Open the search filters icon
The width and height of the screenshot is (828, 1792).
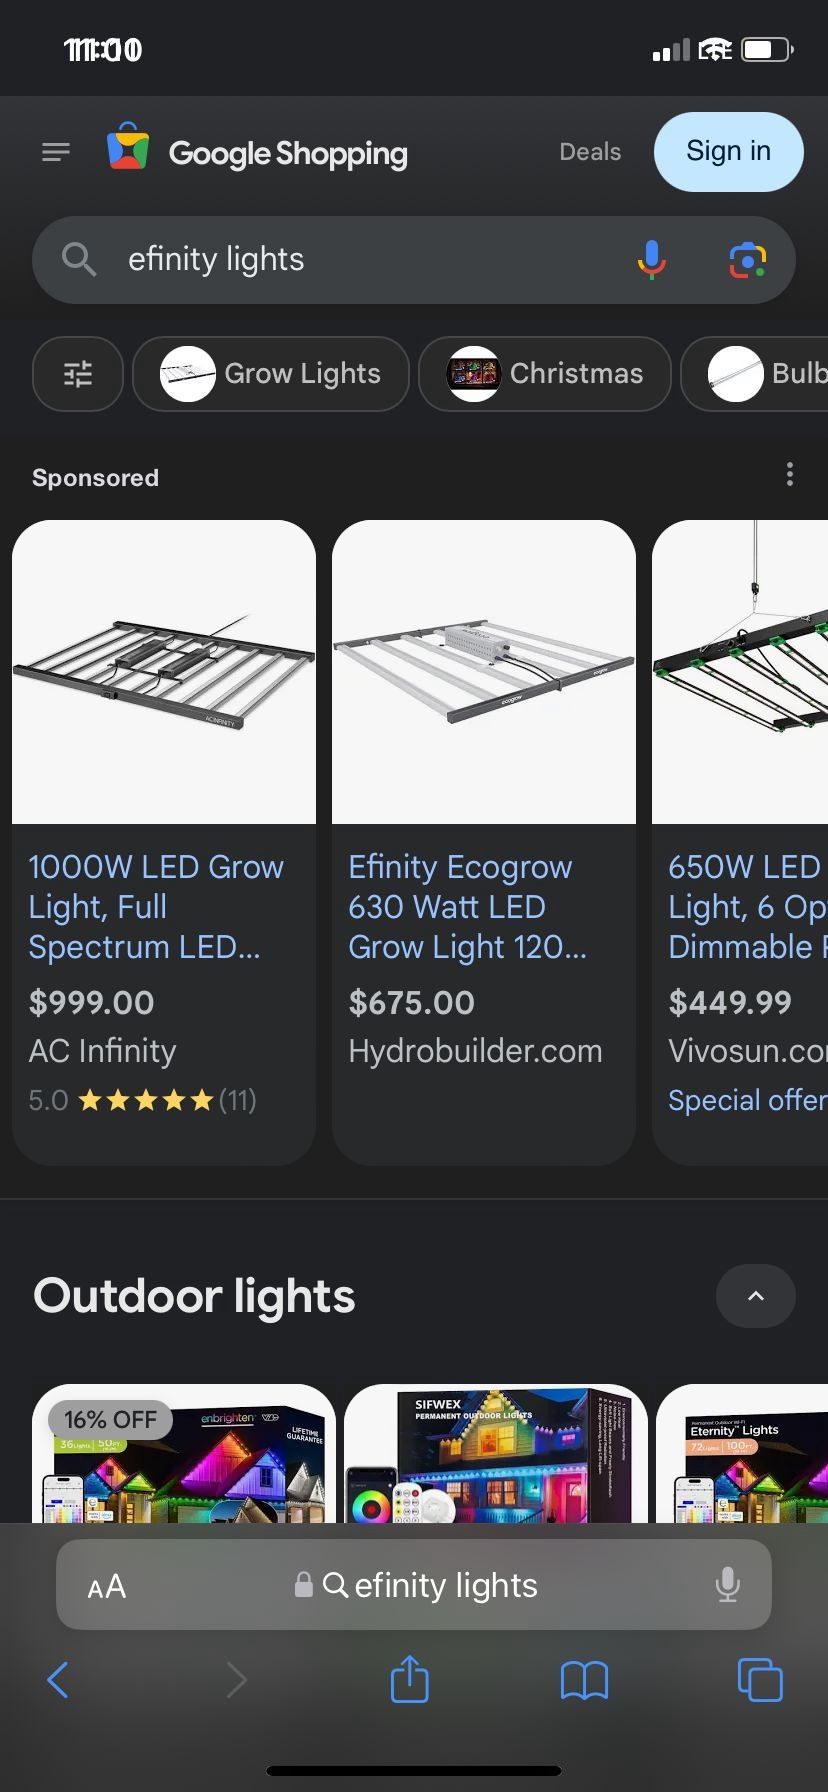(x=78, y=374)
